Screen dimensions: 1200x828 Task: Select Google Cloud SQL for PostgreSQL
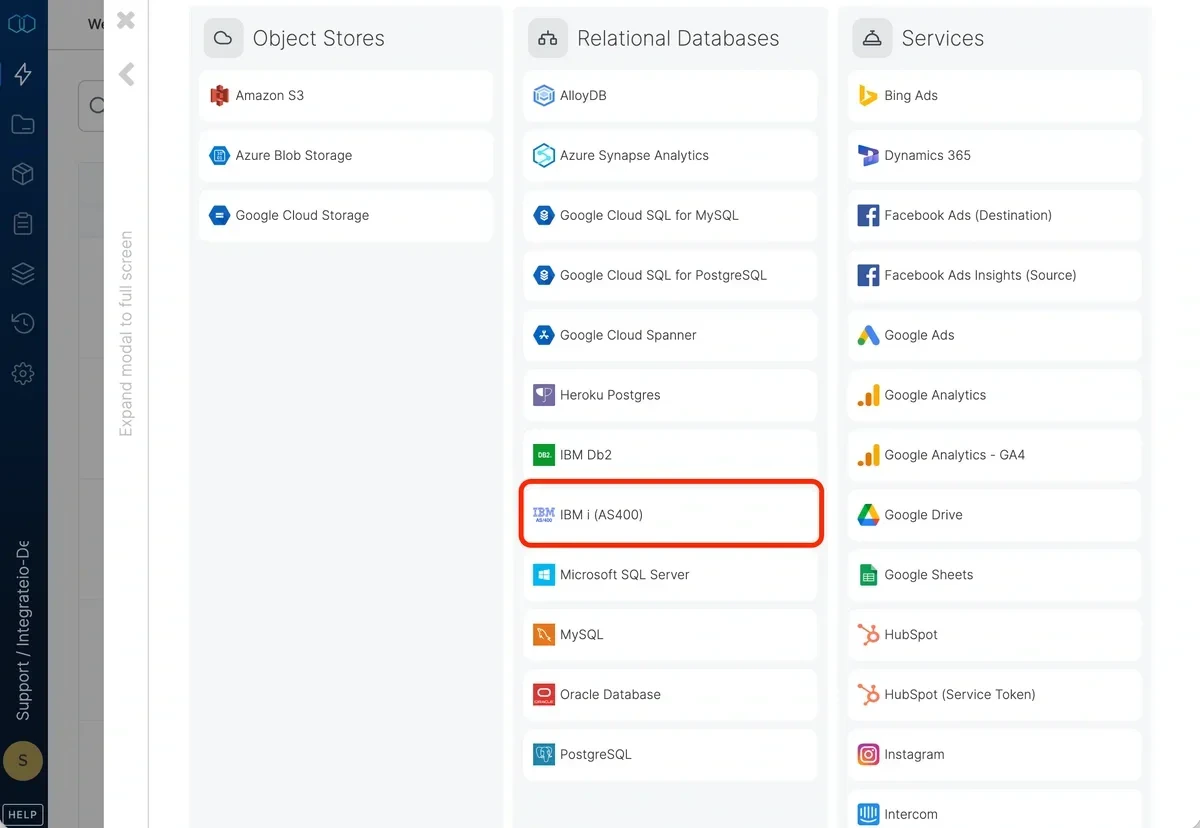(670, 276)
